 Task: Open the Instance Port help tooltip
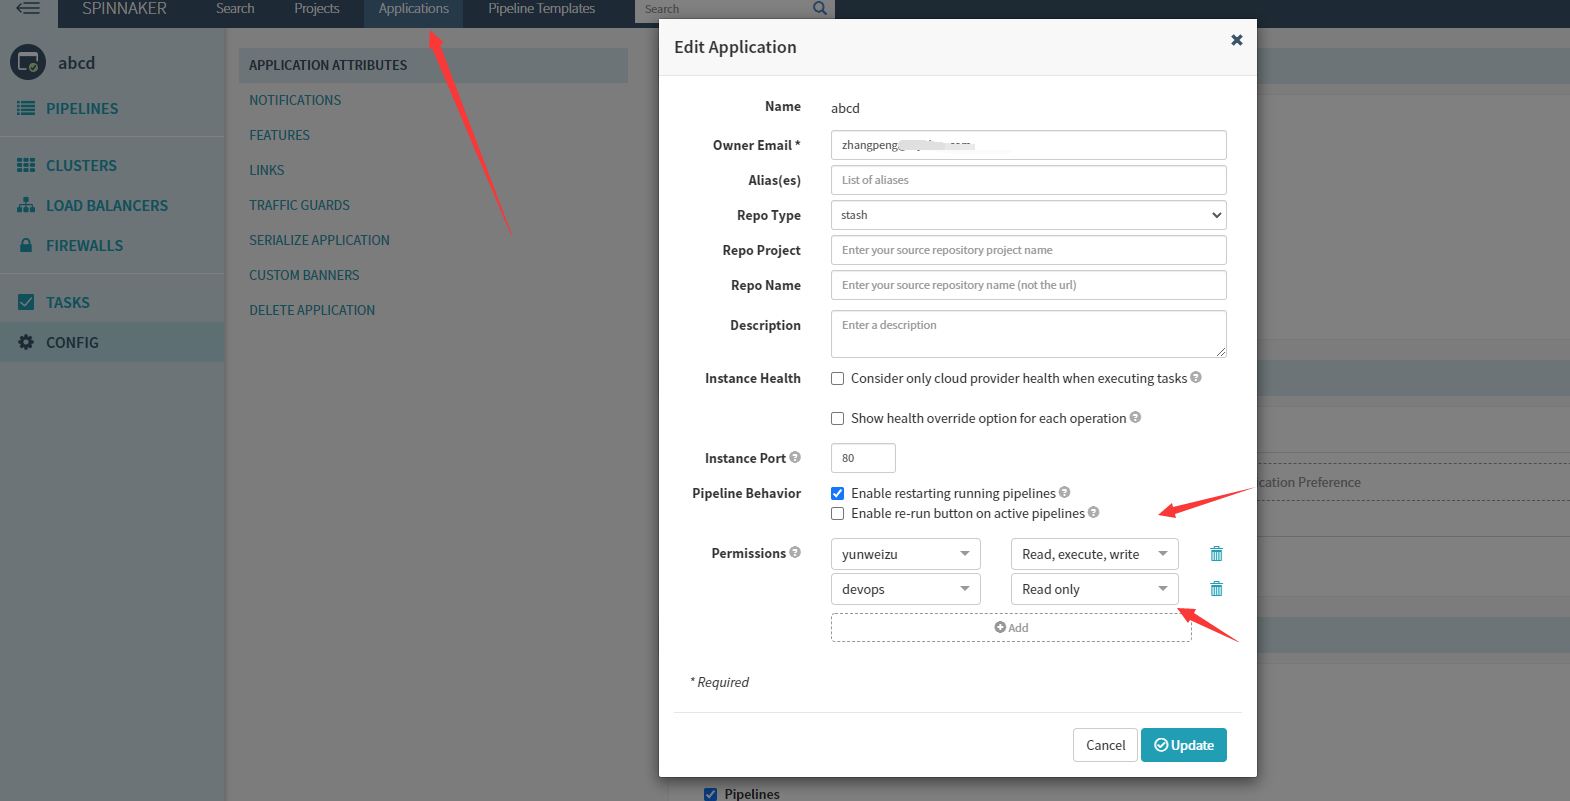(x=795, y=457)
